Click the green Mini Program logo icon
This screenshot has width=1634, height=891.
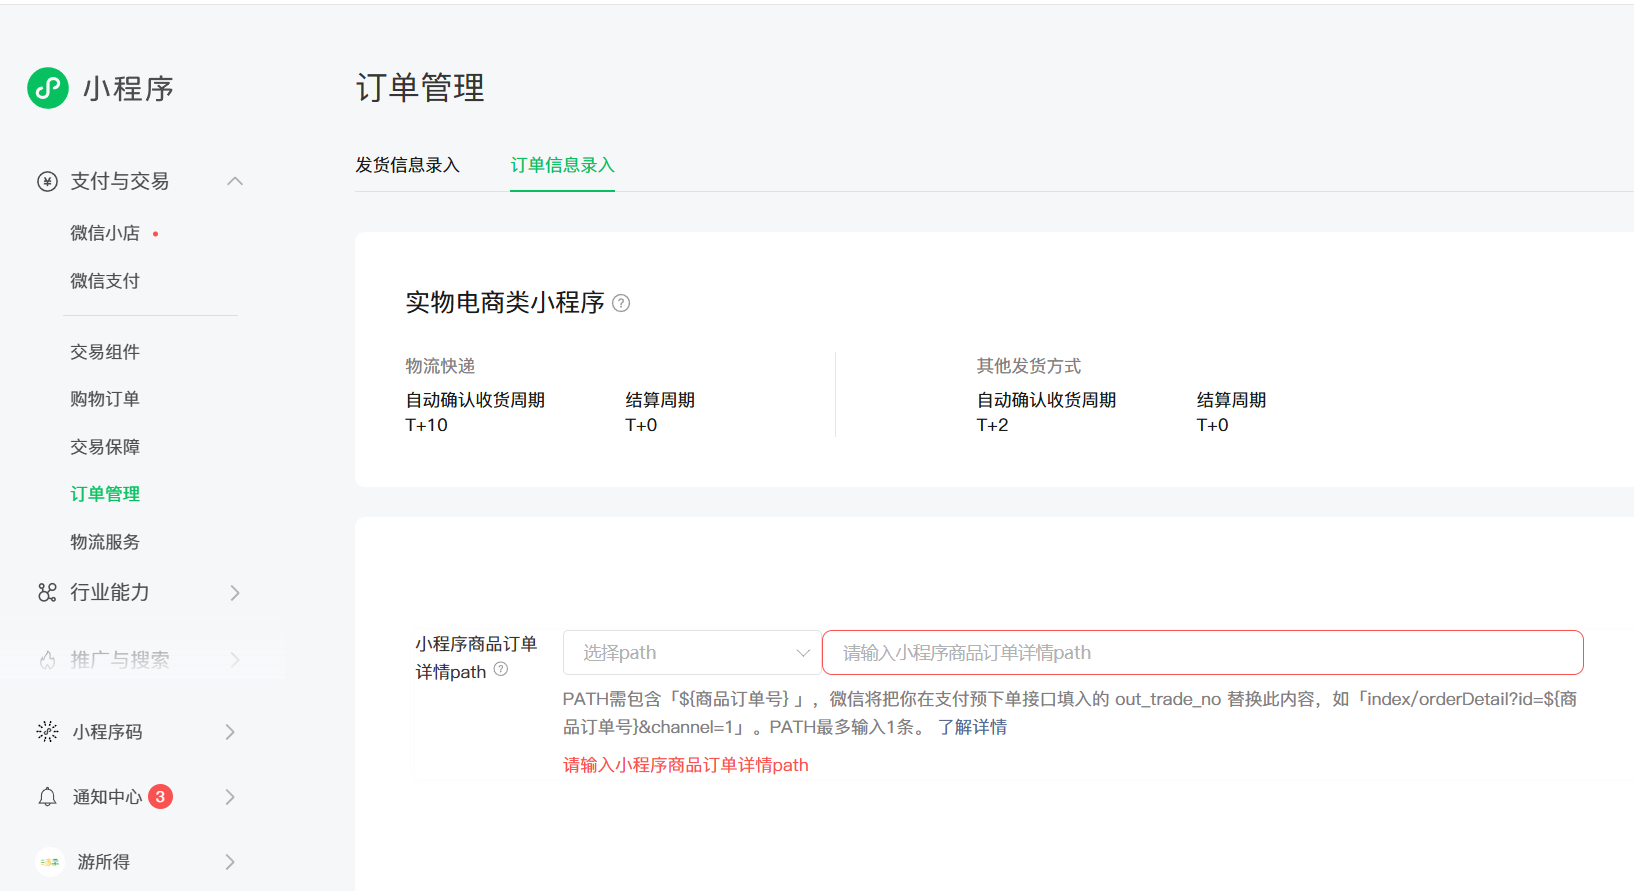click(48, 88)
